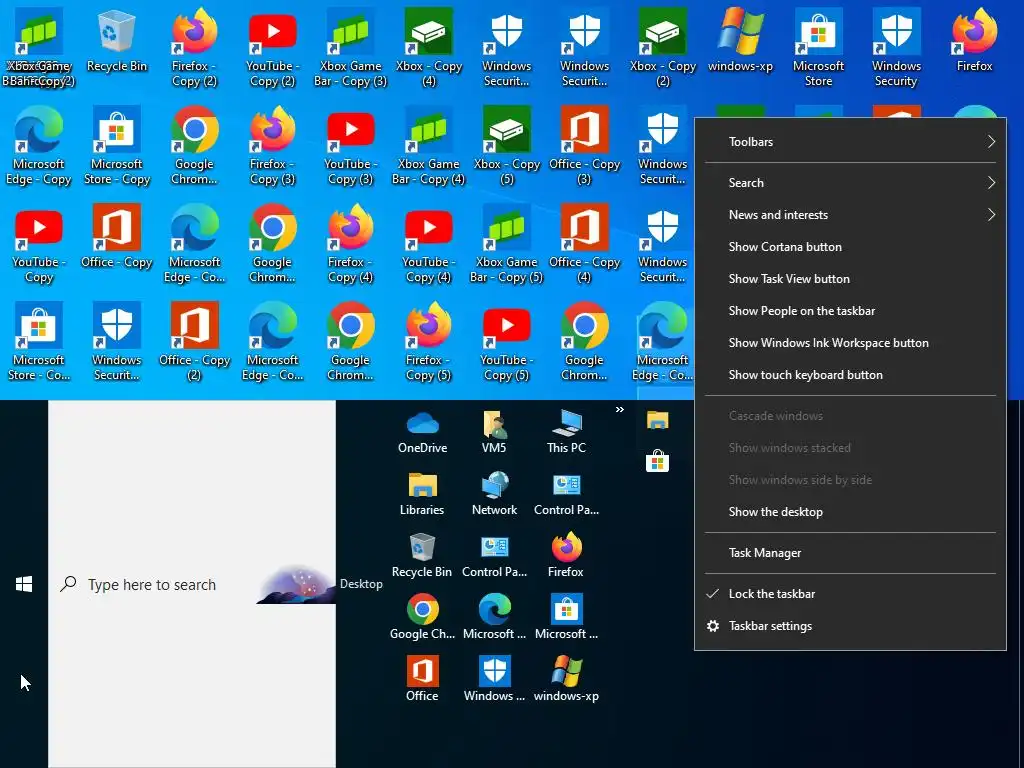Click the Type here to search box

pos(192,584)
